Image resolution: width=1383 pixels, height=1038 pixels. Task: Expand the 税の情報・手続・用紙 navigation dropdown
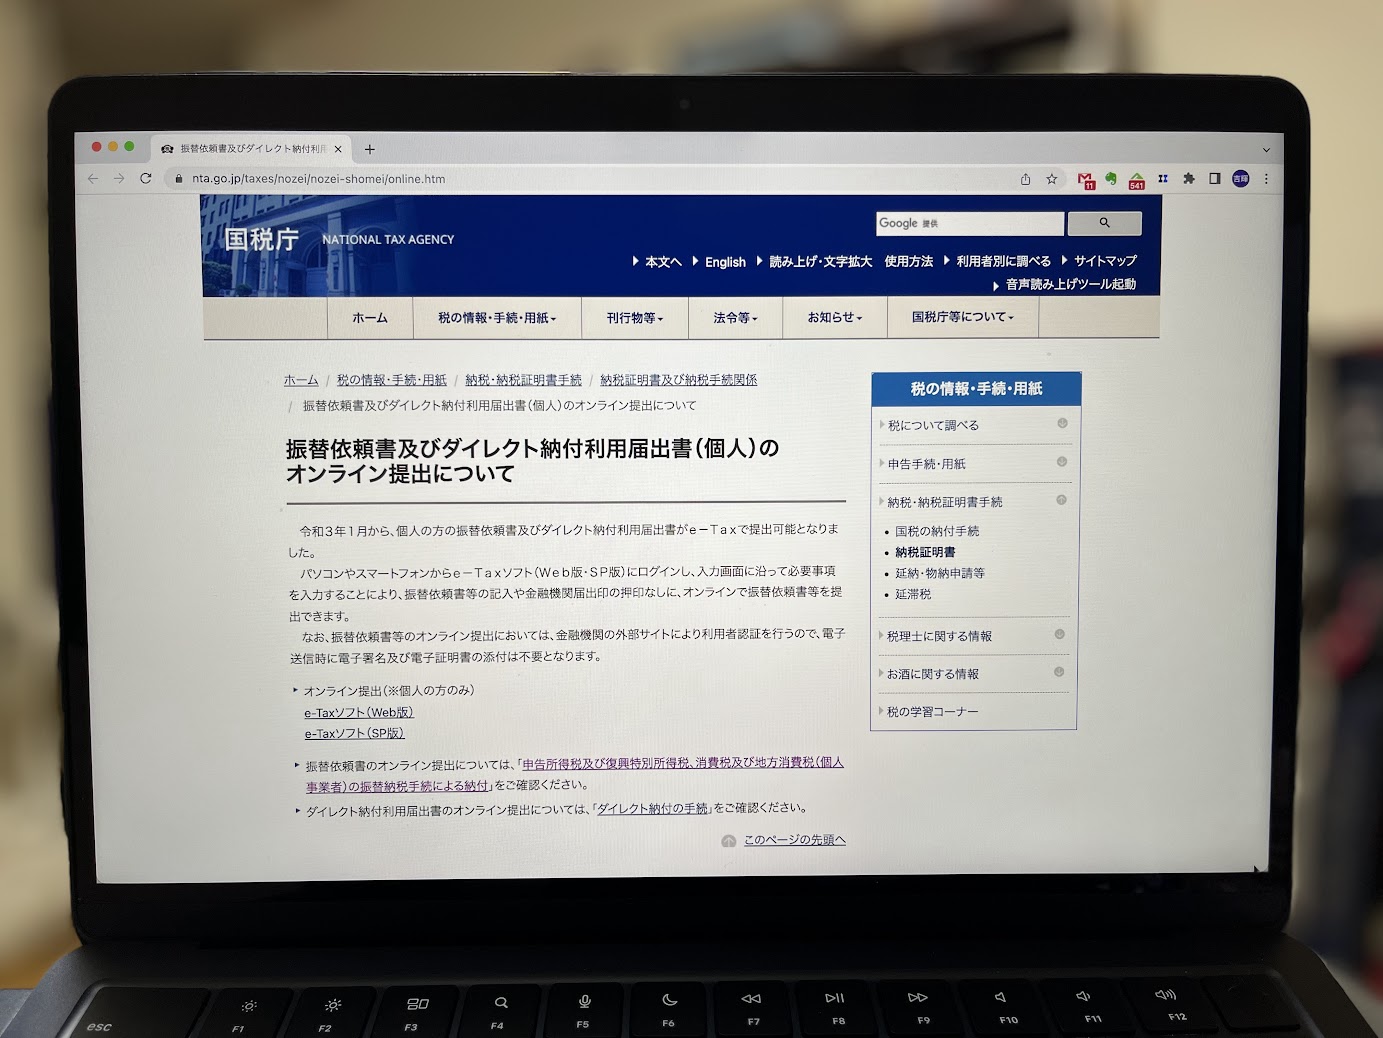pos(496,318)
